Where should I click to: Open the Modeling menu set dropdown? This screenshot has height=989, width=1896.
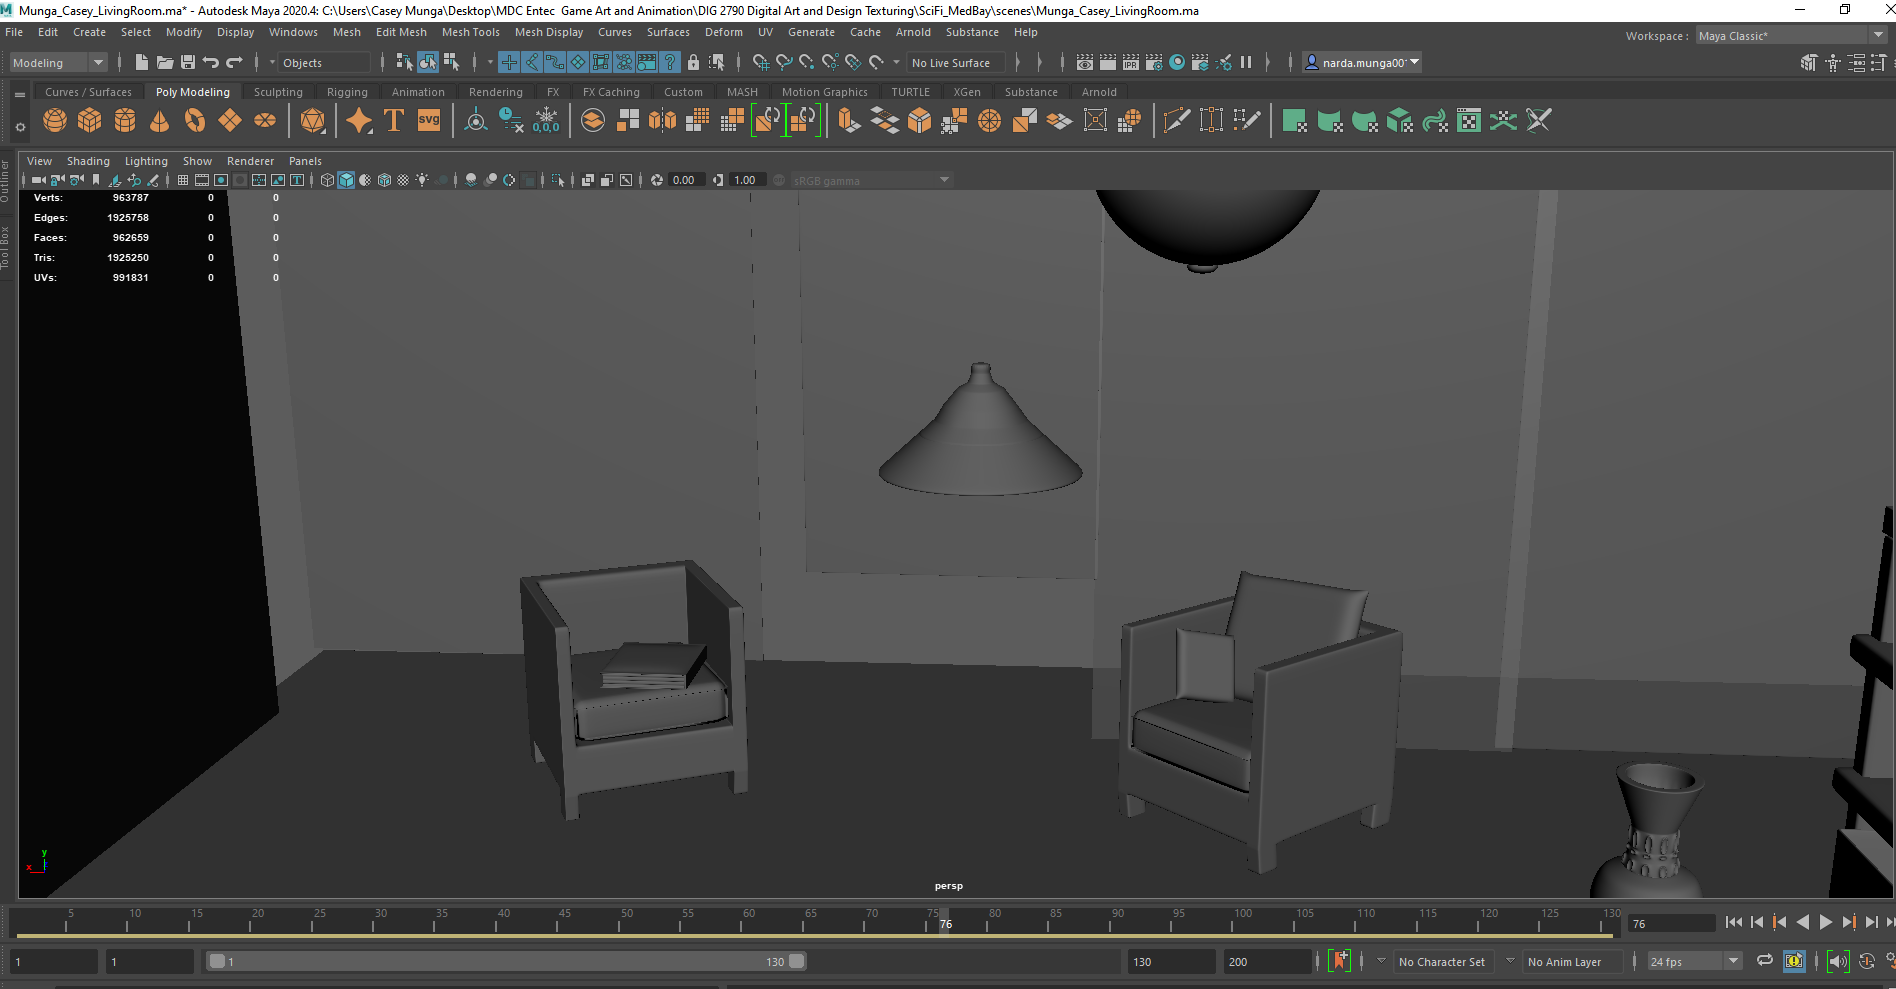58,62
